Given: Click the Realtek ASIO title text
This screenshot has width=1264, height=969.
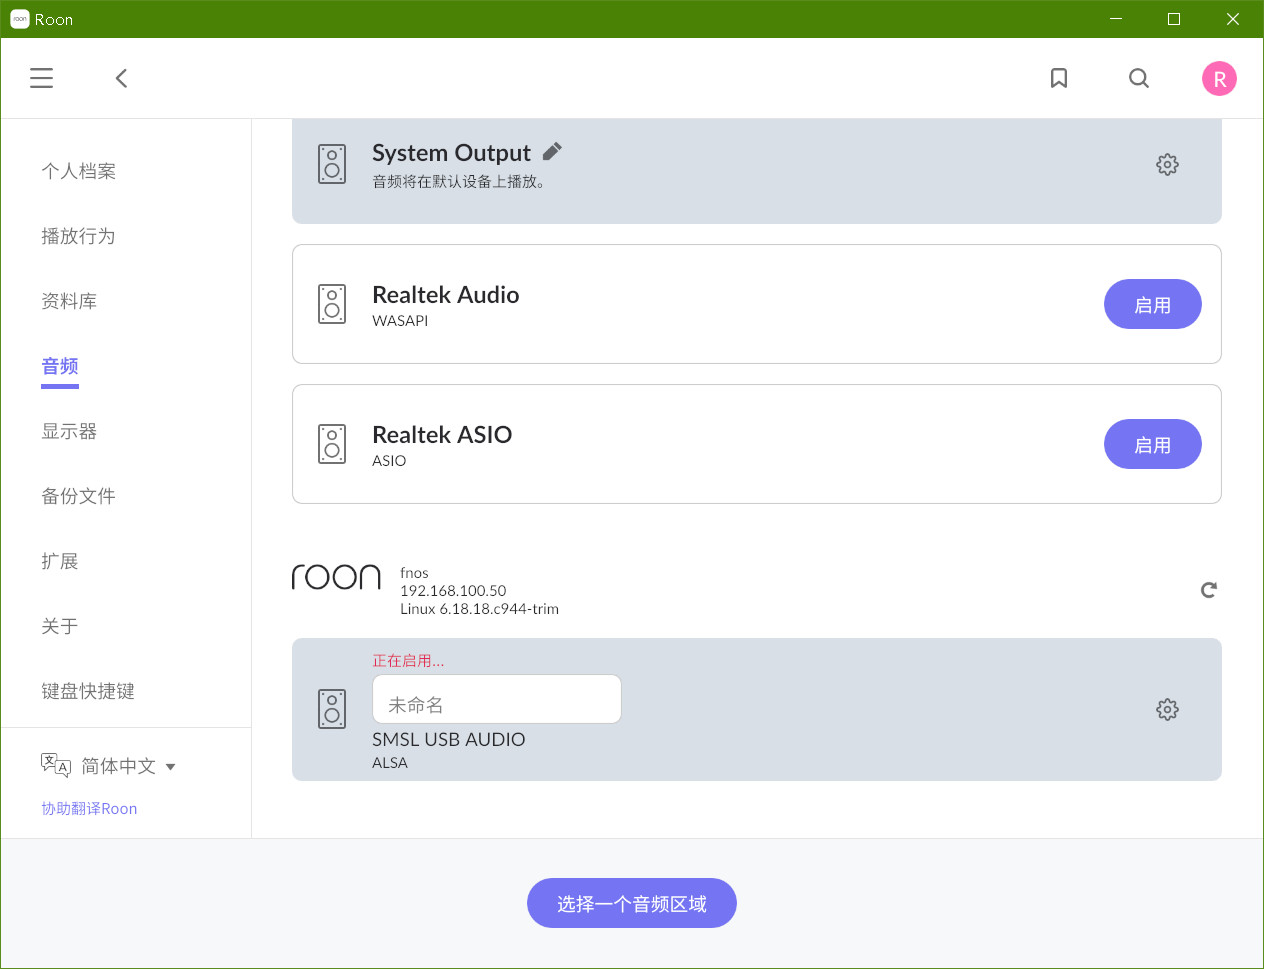Looking at the screenshot, I should tap(442, 435).
